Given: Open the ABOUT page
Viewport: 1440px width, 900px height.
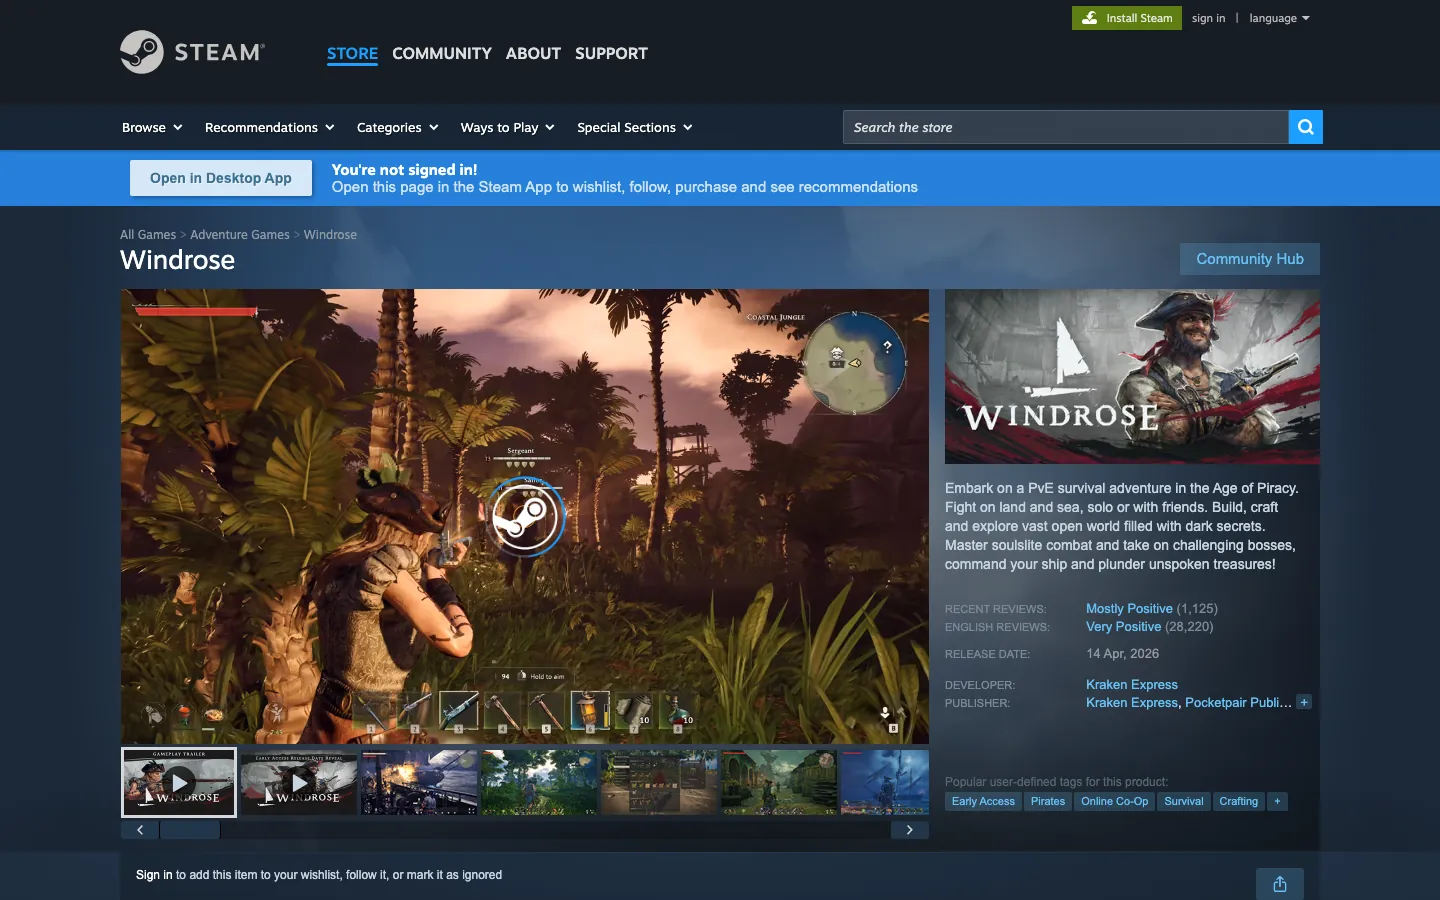Looking at the screenshot, I should point(533,53).
